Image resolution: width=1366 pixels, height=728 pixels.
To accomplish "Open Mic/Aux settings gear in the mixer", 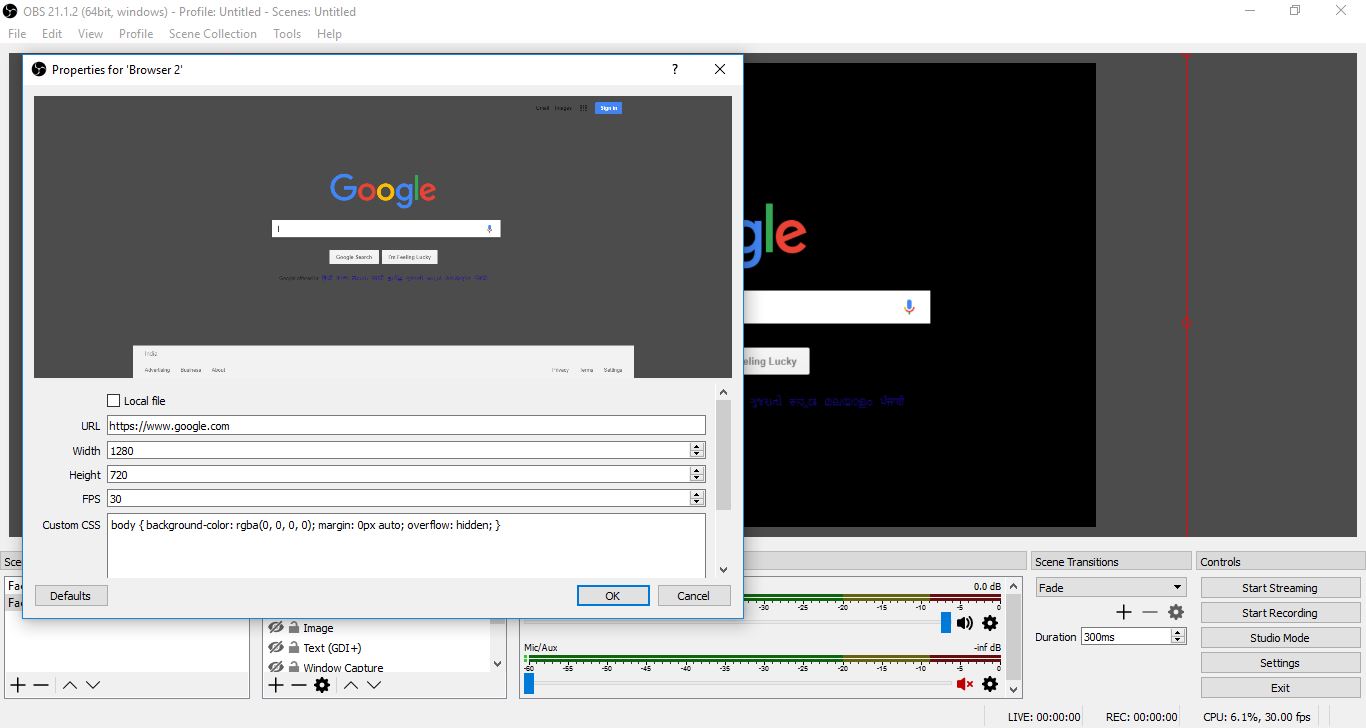I will (990, 684).
